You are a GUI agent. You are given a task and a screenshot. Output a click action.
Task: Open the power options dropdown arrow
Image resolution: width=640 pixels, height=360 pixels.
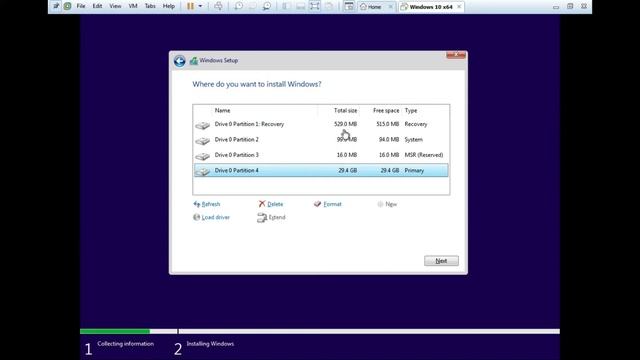(200, 6)
